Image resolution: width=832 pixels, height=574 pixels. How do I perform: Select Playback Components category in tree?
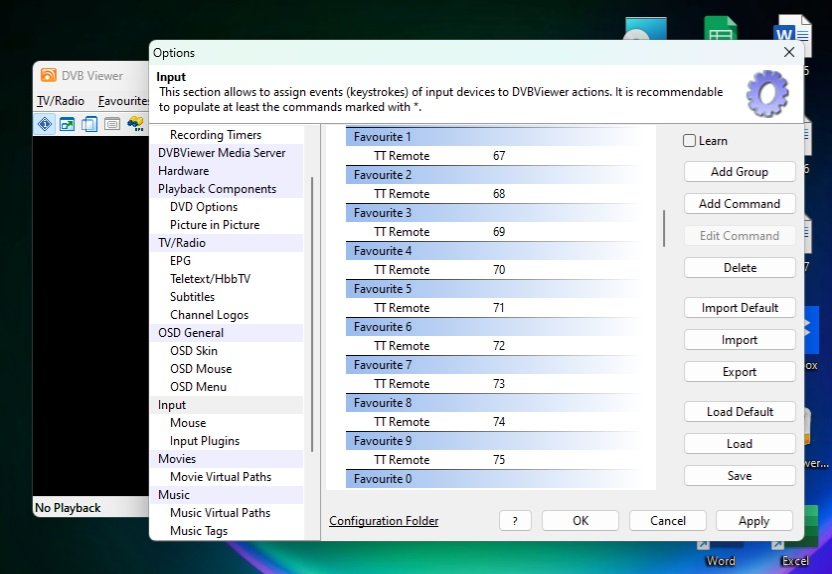click(217, 189)
